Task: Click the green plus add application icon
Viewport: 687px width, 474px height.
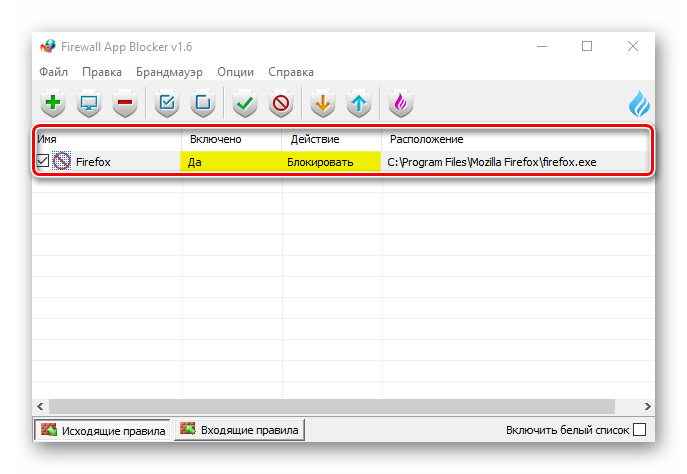Action: point(53,103)
